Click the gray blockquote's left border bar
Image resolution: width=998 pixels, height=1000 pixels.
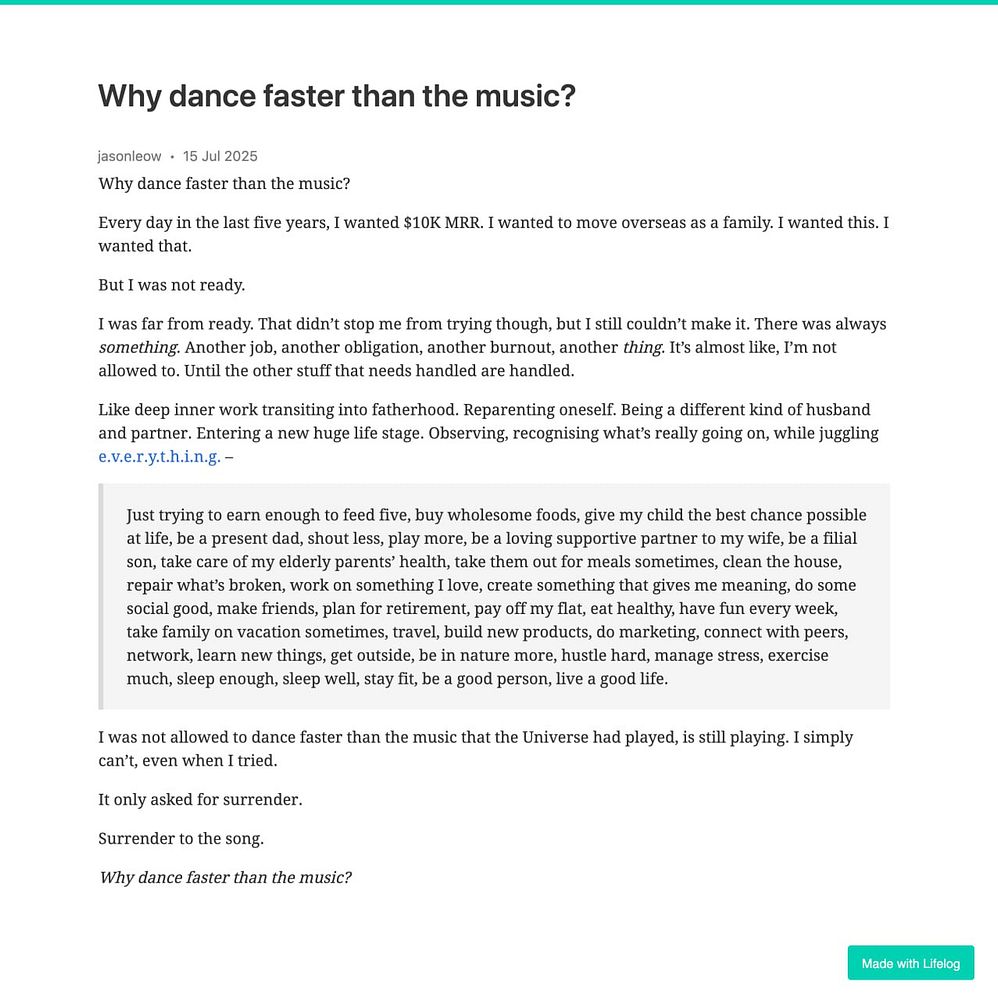pos(100,596)
